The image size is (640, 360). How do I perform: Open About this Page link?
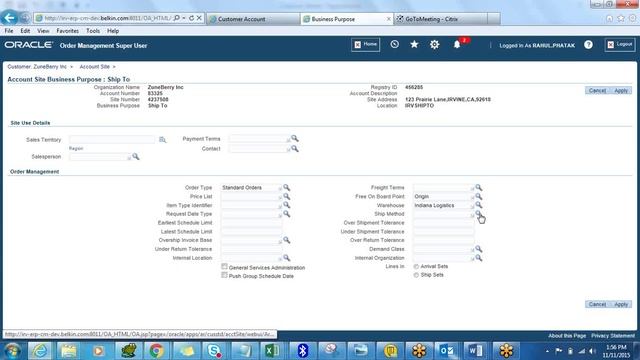click(x=567, y=336)
